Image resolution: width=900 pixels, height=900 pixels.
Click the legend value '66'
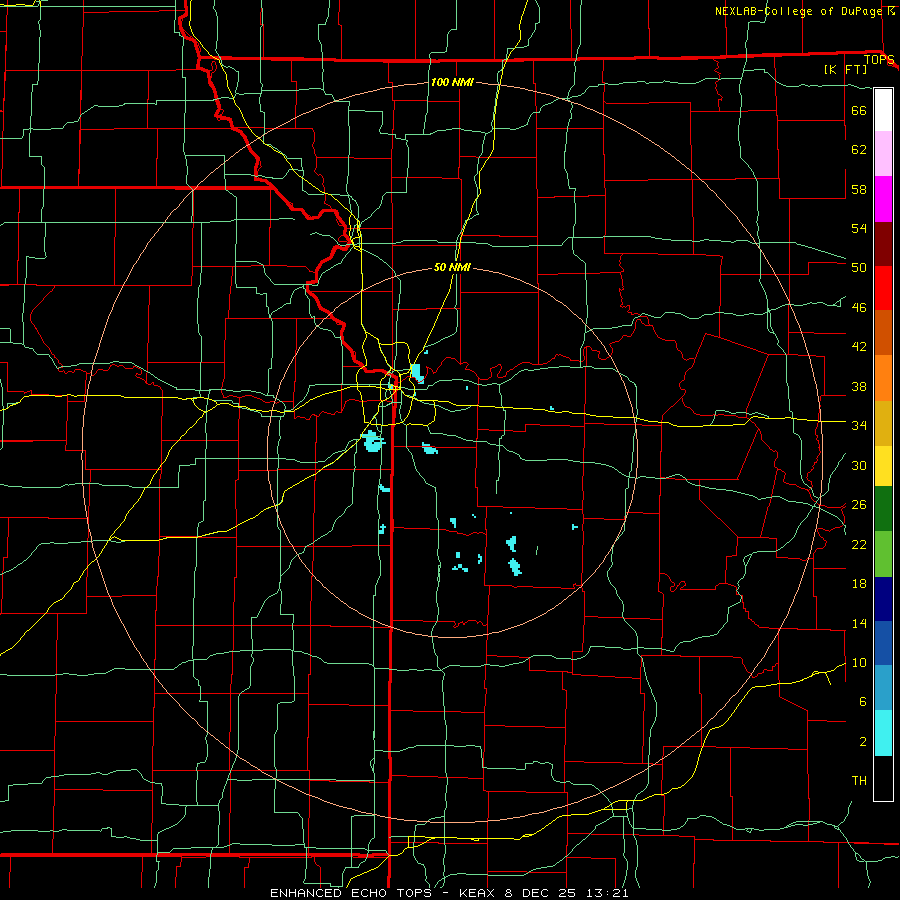(x=859, y=110)
